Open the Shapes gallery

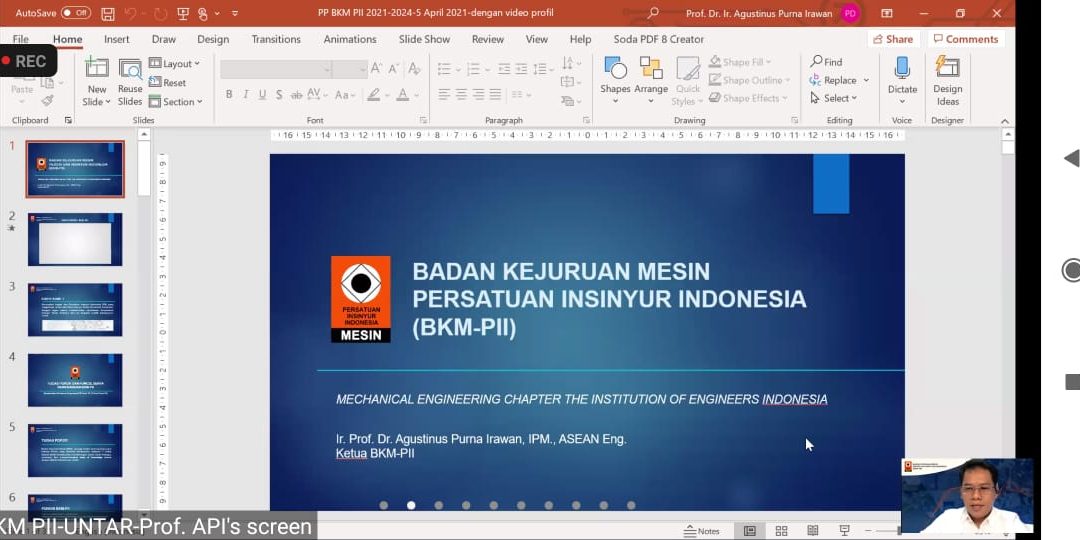click(x=615, y=79)
